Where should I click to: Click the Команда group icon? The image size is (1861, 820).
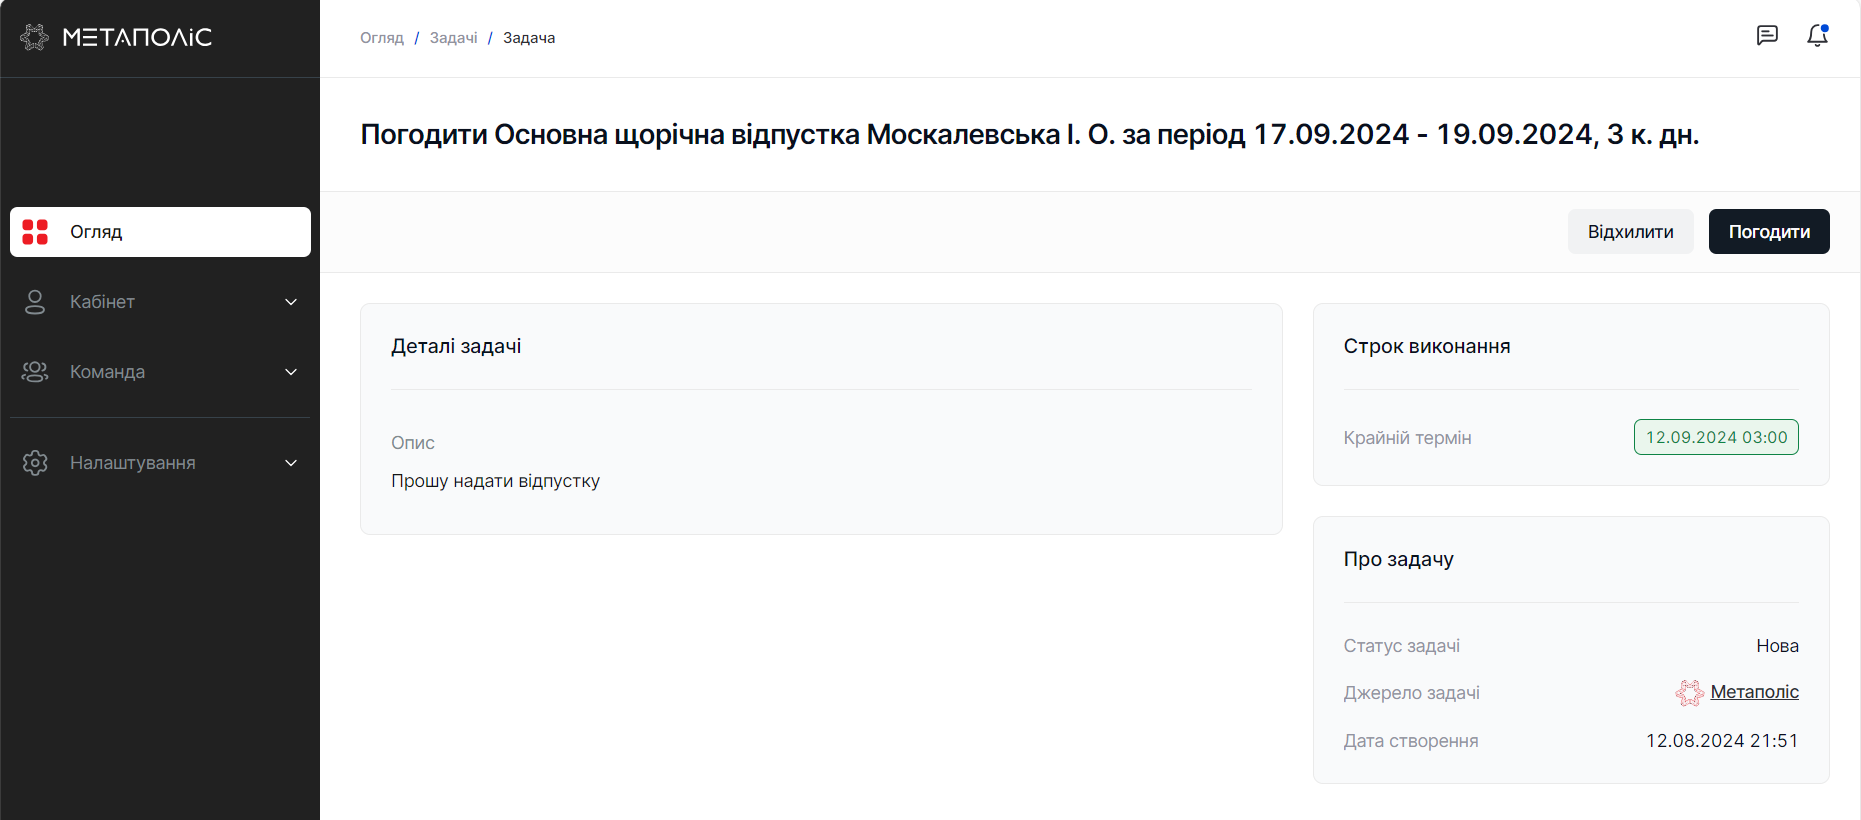pyautogui.click(x=35, y=372)
